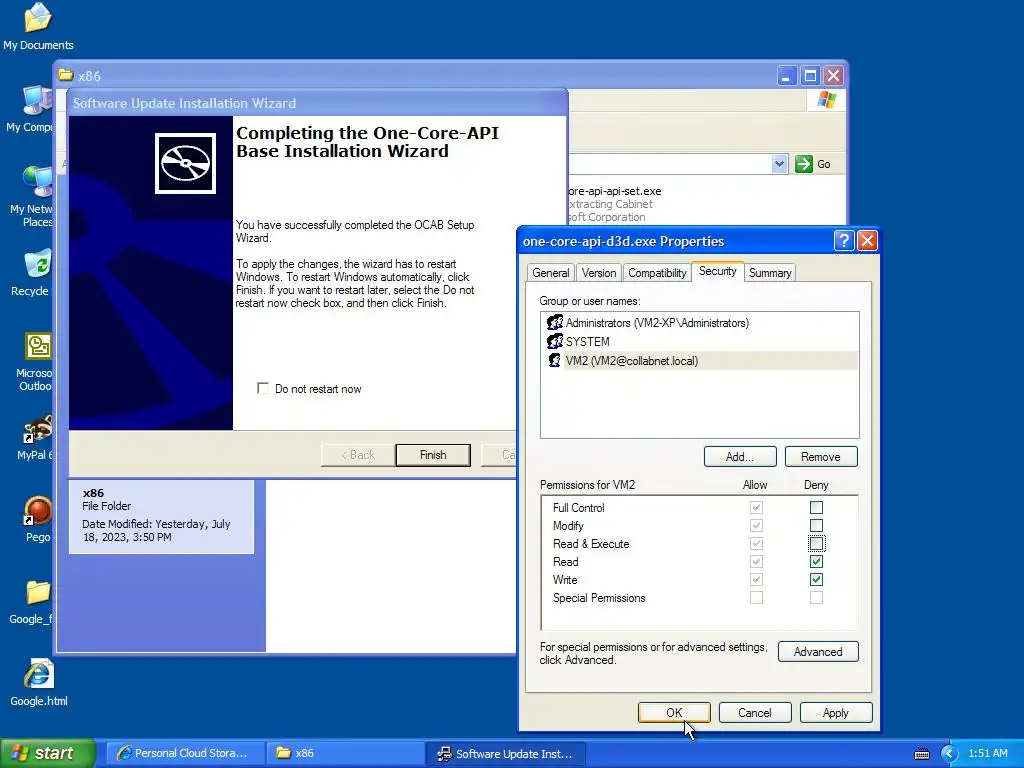Select the SYSTEM entry in list
Image resolution: width=1024 pixels, height=768 pixels.
(x=699, y=342)
